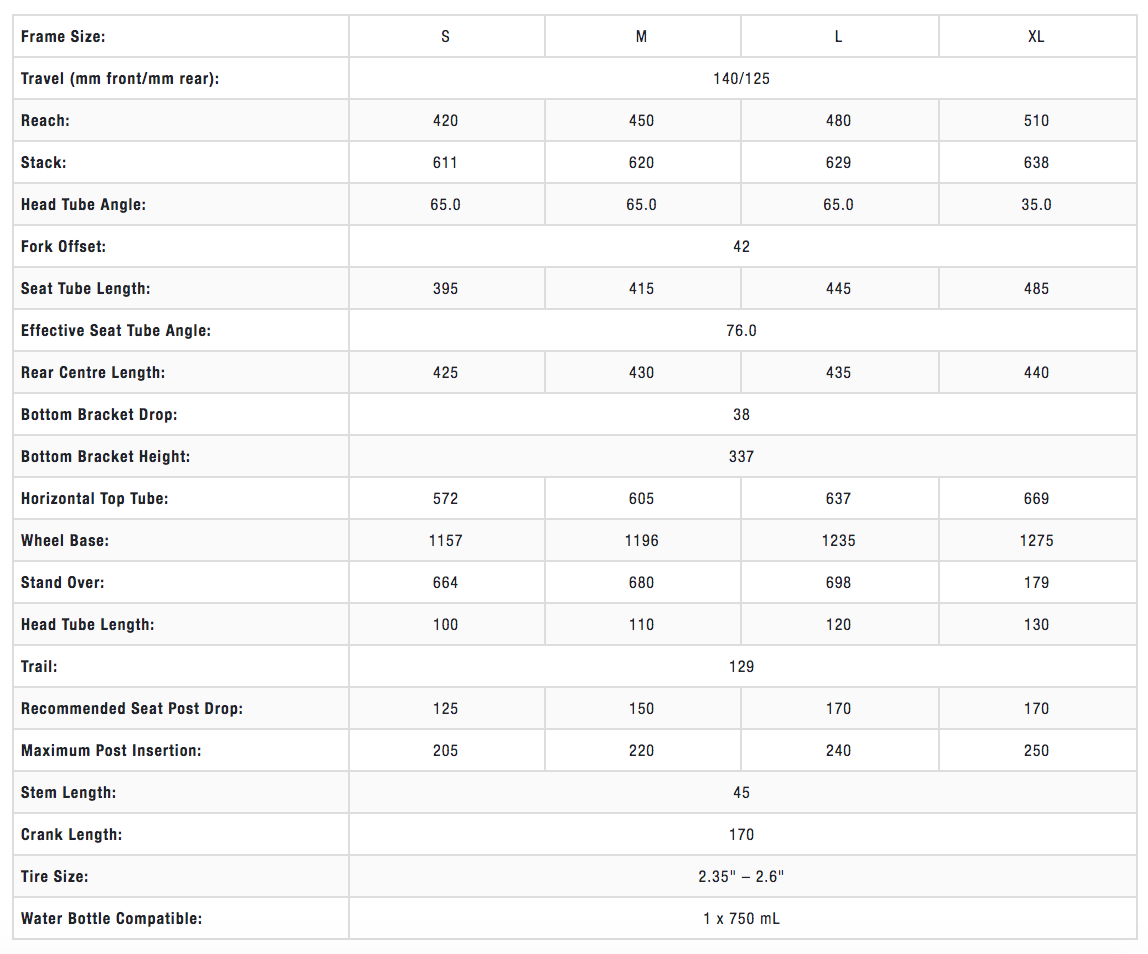Click the S frame size column header

(x=445, y=37)
